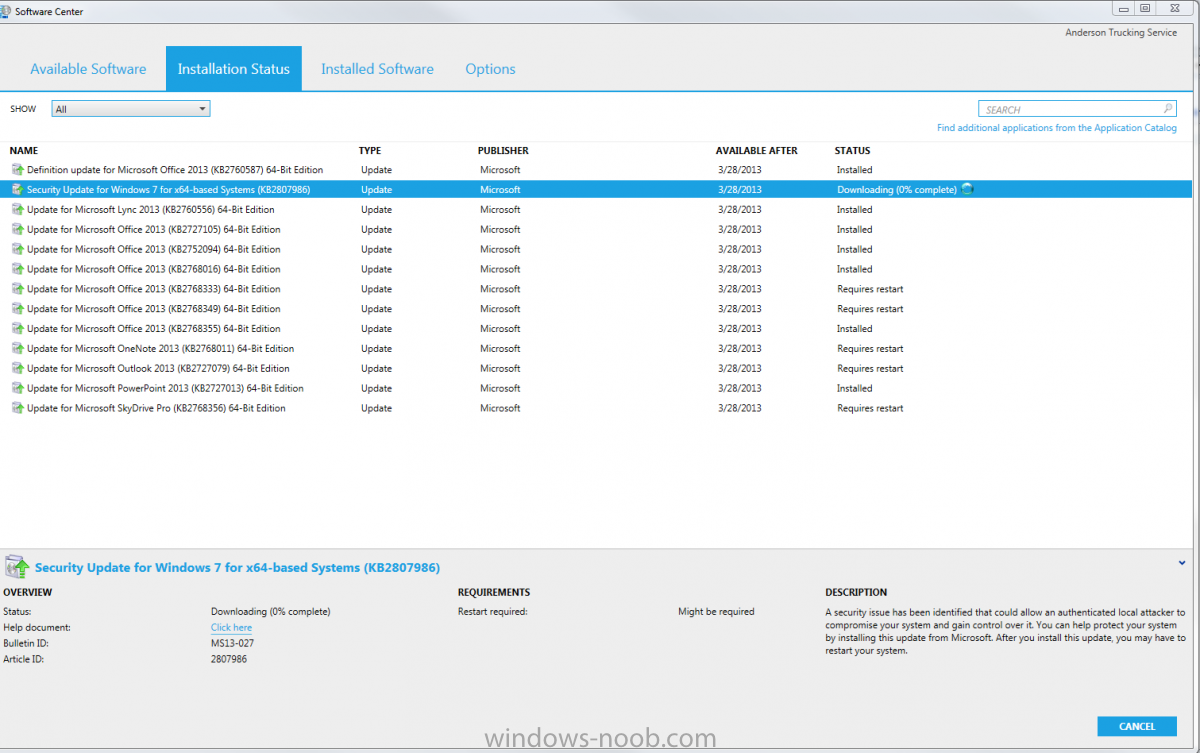Click Article ID value 2807986
This screenshot has height=753, width=1200.
[229, 660]
